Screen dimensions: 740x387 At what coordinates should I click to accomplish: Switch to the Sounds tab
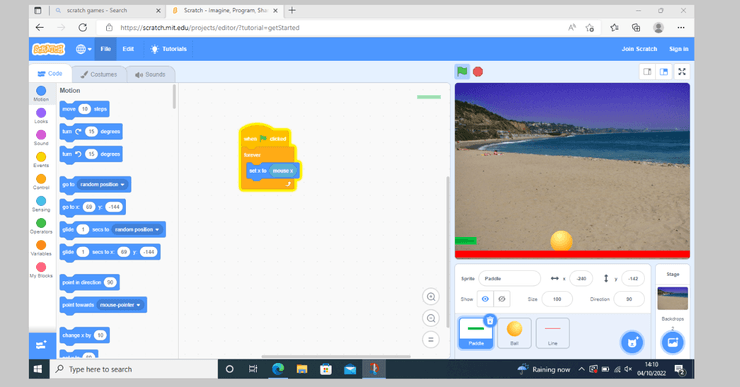(150, 75)
